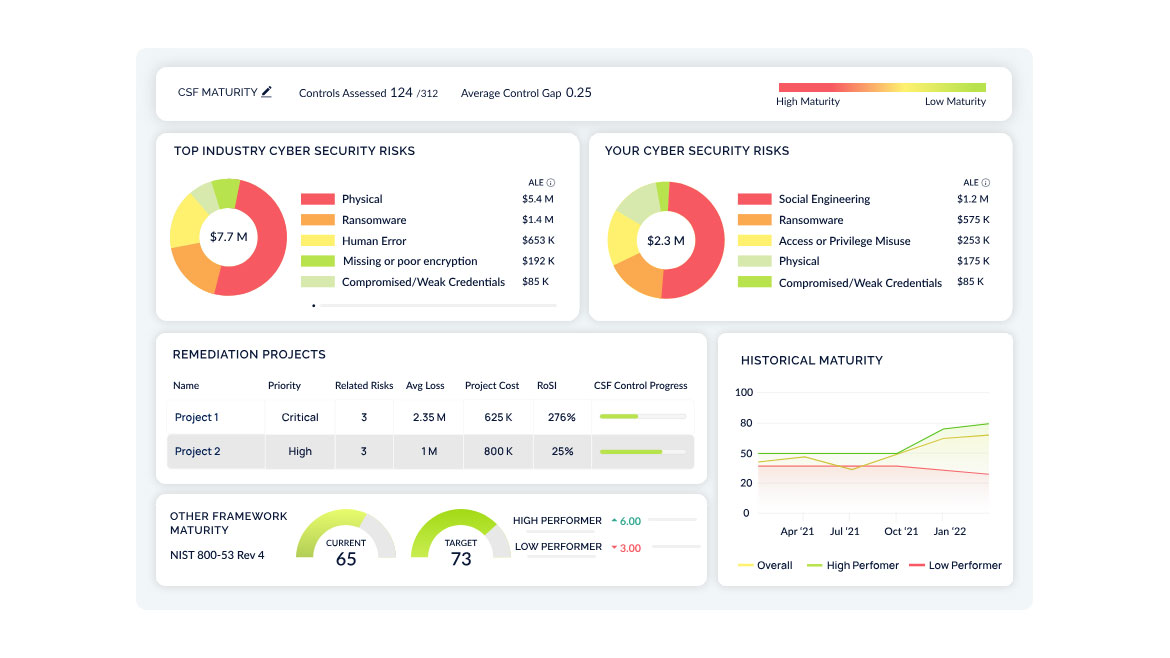This screenshot has height=658, width=1170.
Task: Open the Project 2 row
Action: (x=197, y=451)
